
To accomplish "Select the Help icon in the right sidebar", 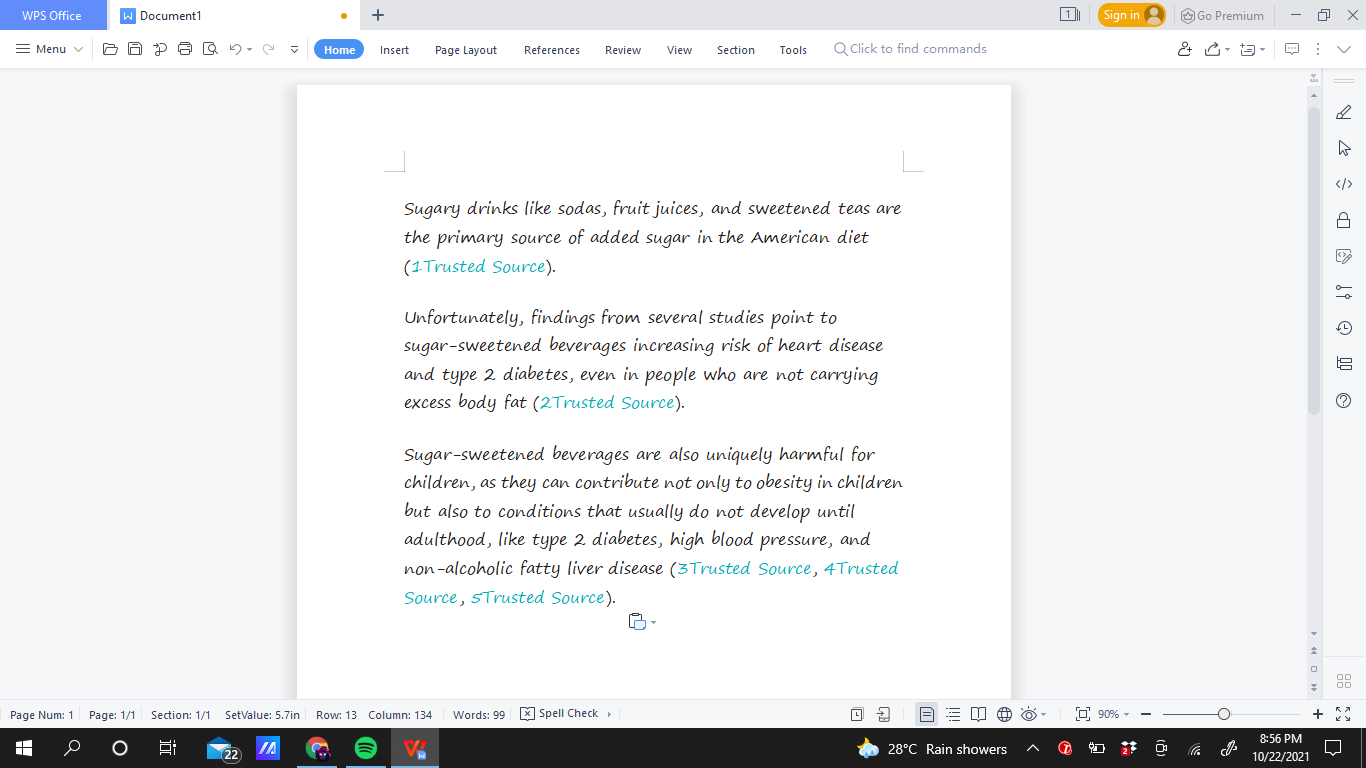I will 1344,400.
